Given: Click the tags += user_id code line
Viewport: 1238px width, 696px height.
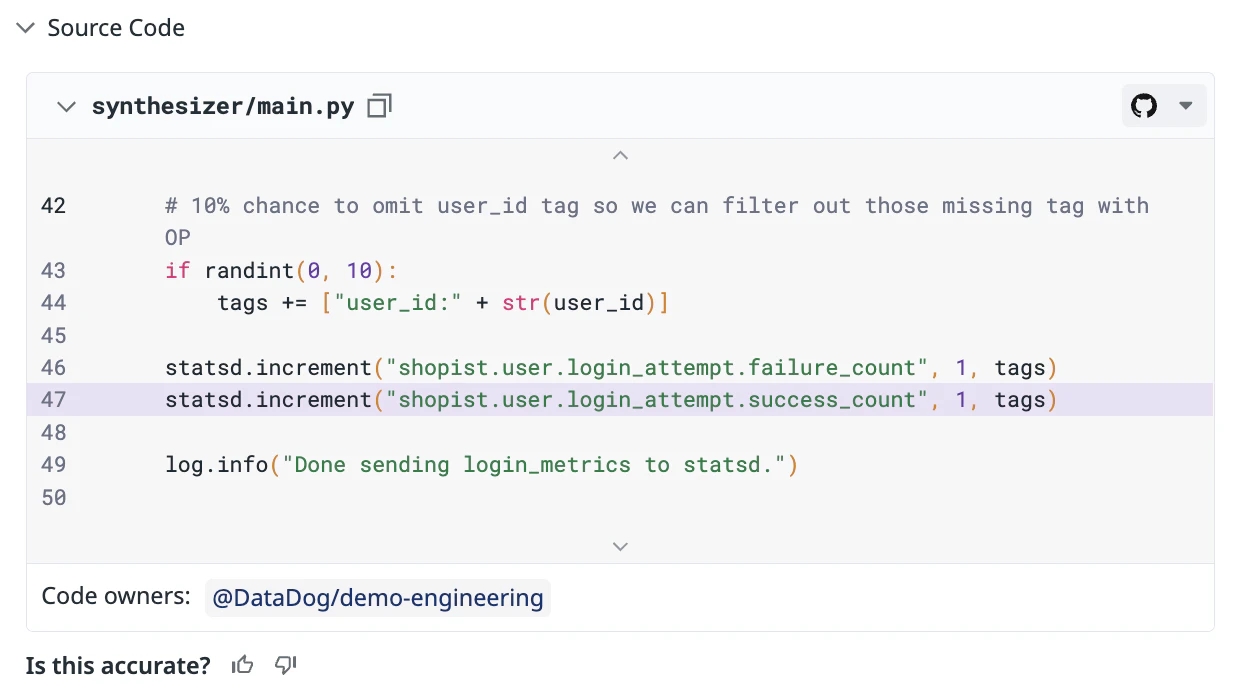Looking at the screenshot, I should 442,303.
